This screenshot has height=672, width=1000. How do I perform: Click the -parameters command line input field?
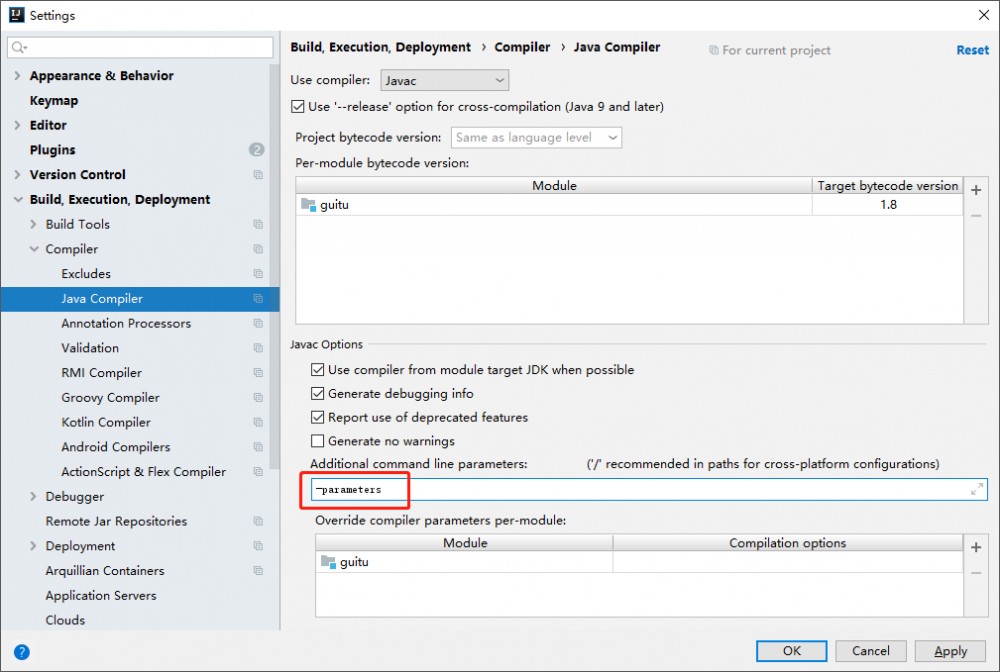649,490
